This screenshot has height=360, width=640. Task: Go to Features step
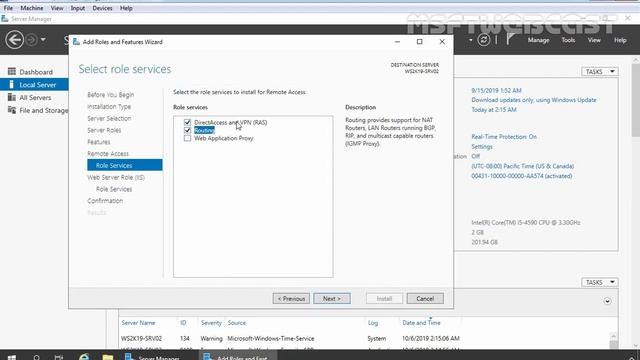click(98, 142)
